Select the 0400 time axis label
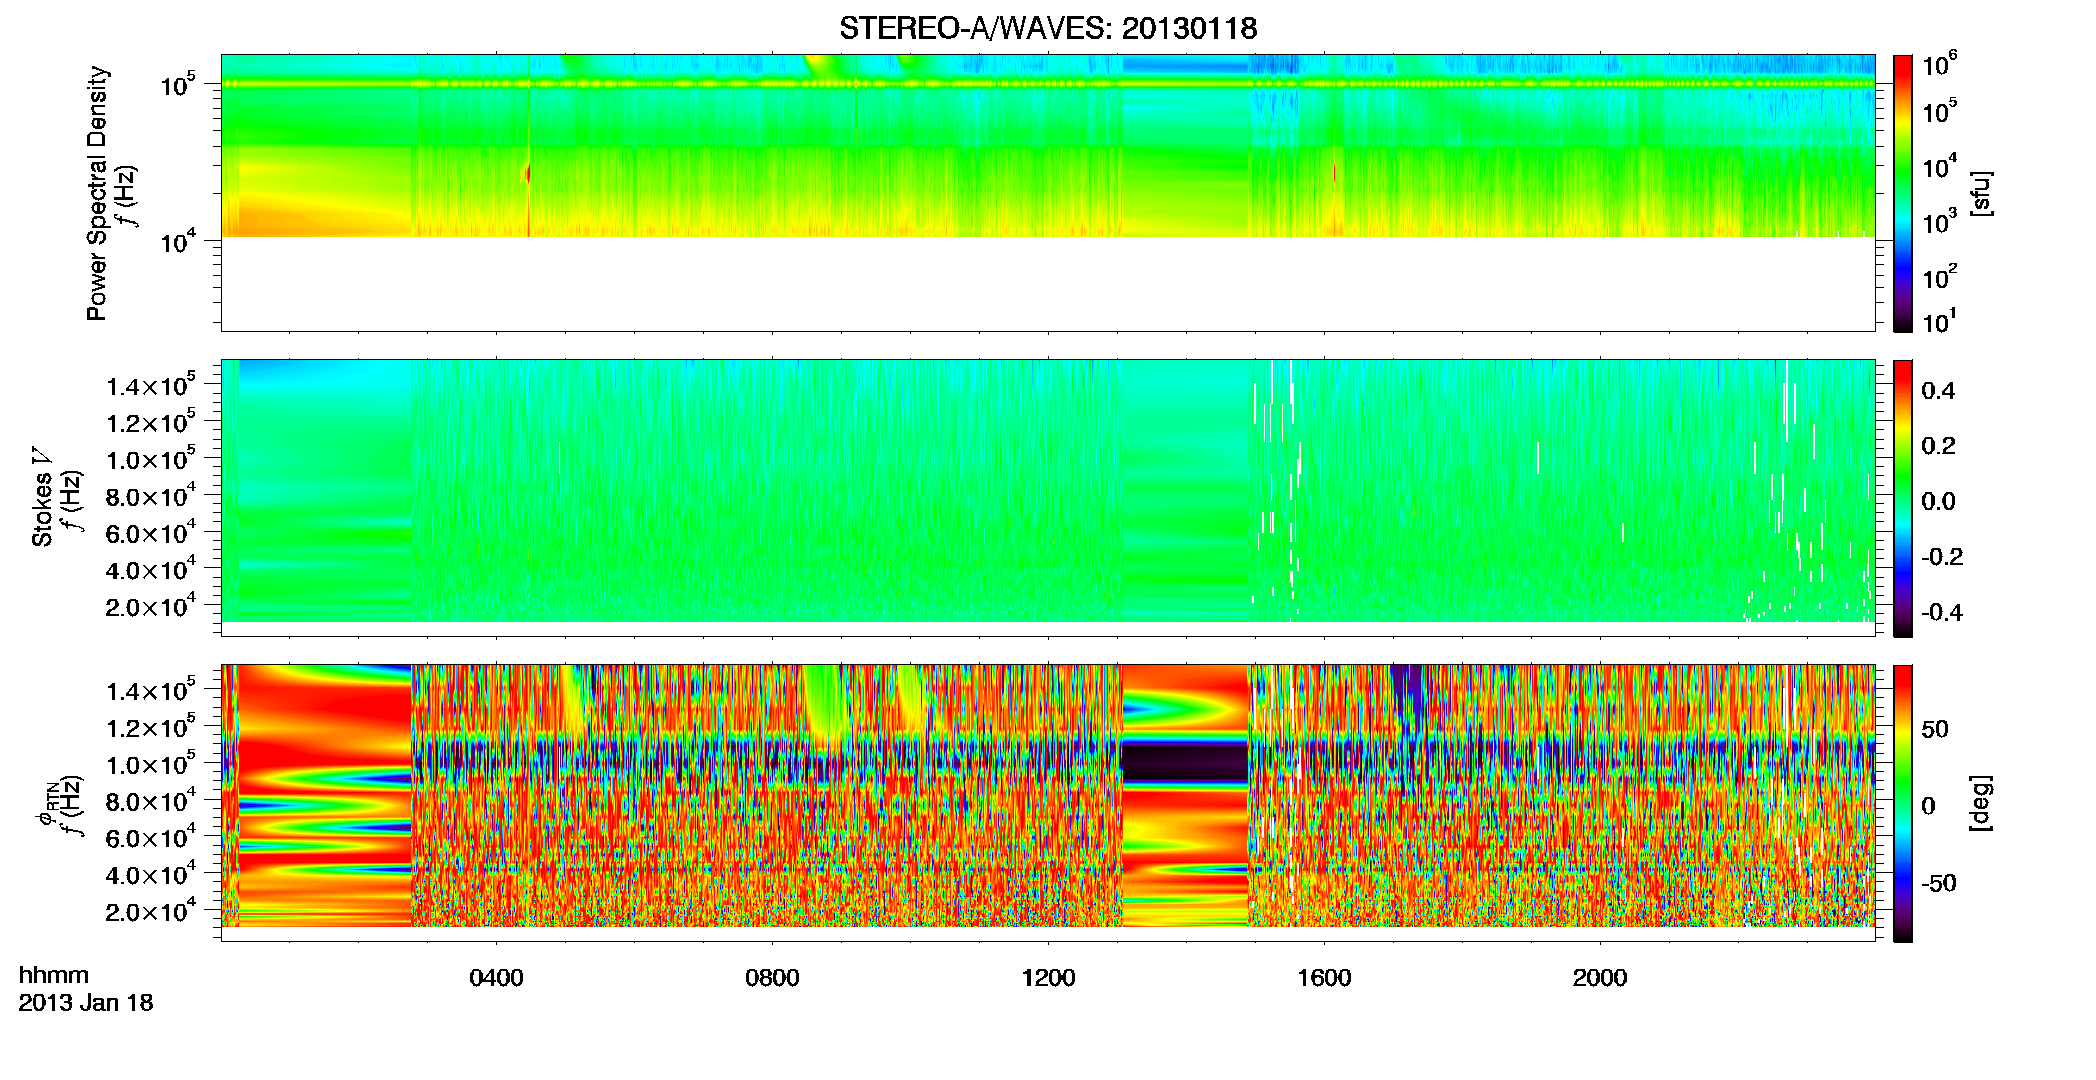The width and height of the screenshot is (2096, 1080). (x=496, y=978)
